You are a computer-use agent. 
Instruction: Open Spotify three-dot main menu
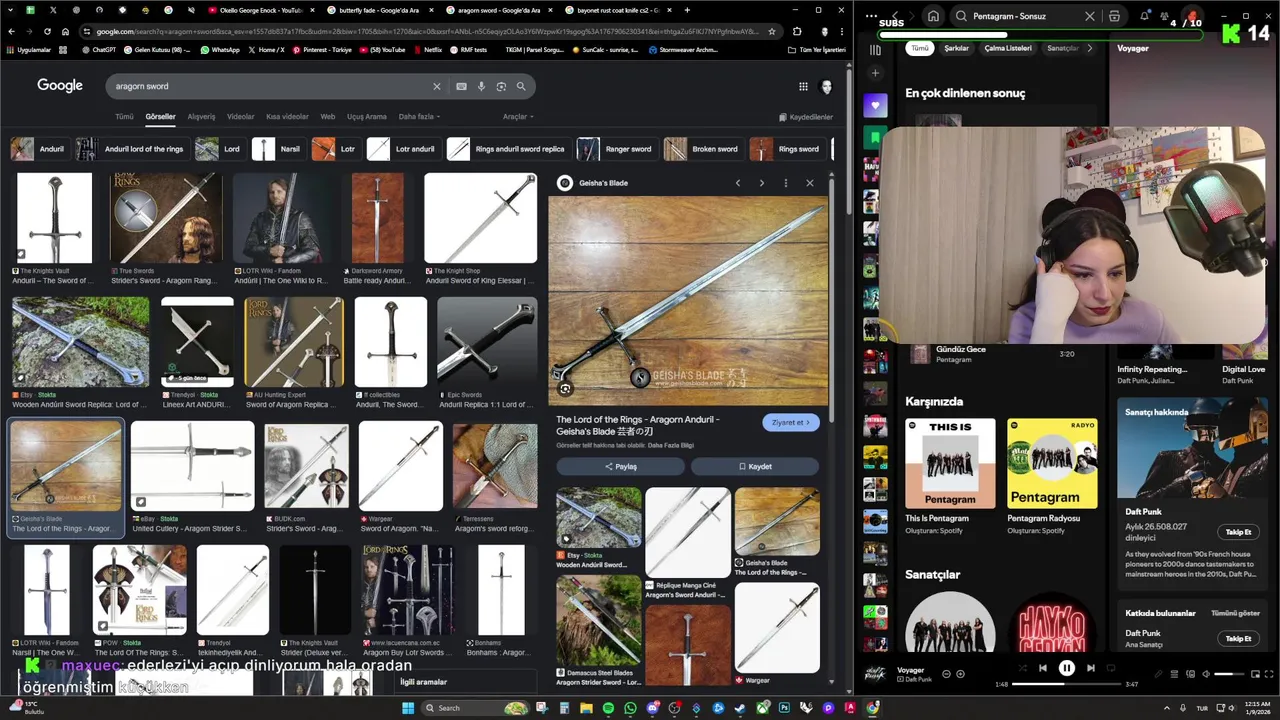[x=870, y=16]
